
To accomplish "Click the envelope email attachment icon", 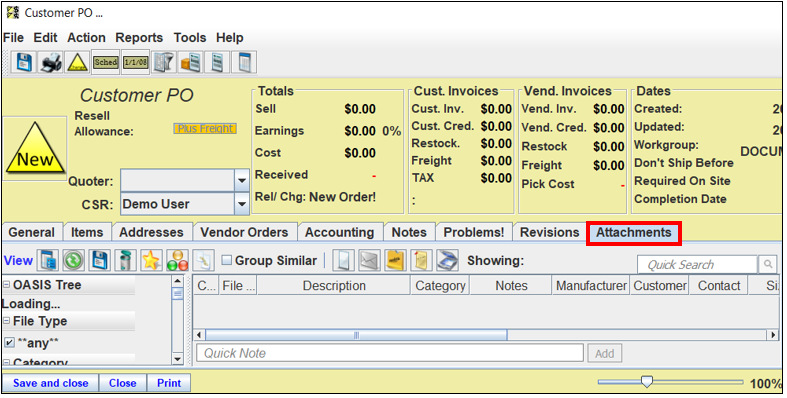I will pyautogui.click(x=369, y=260).
